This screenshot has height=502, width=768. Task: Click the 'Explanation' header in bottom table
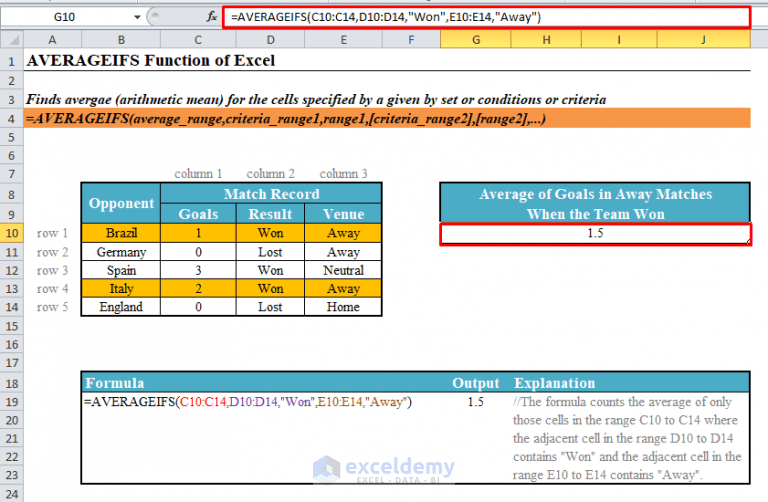[x=554, y=383]
